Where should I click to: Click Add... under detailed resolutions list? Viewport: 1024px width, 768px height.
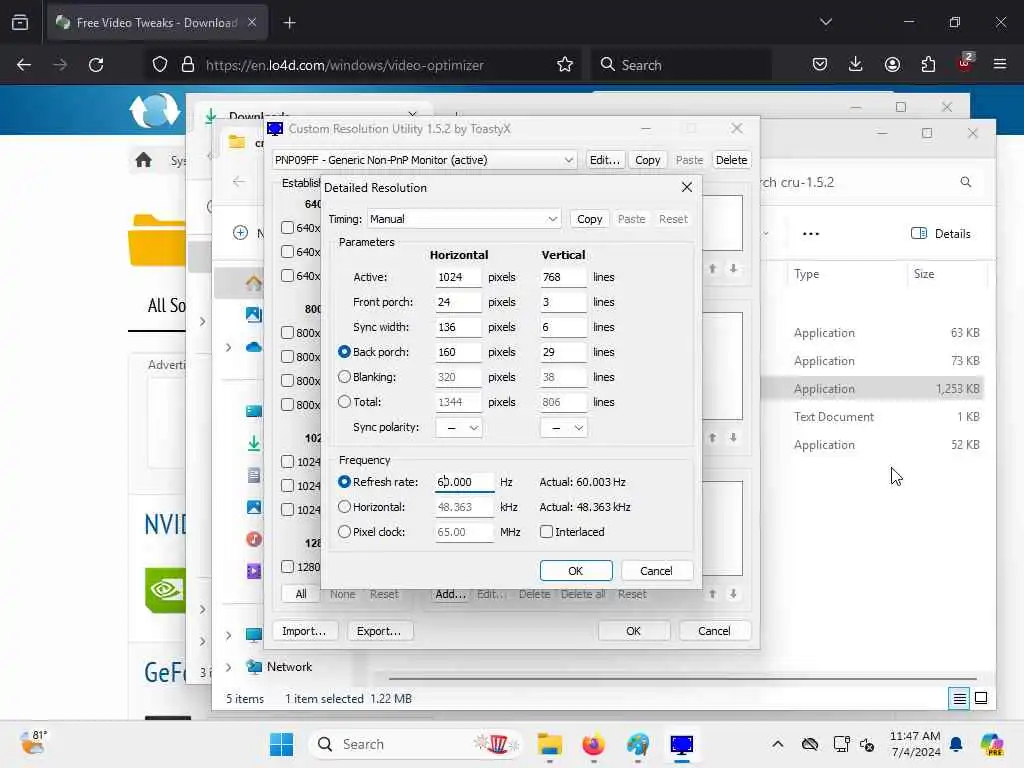tap(450, 594)
